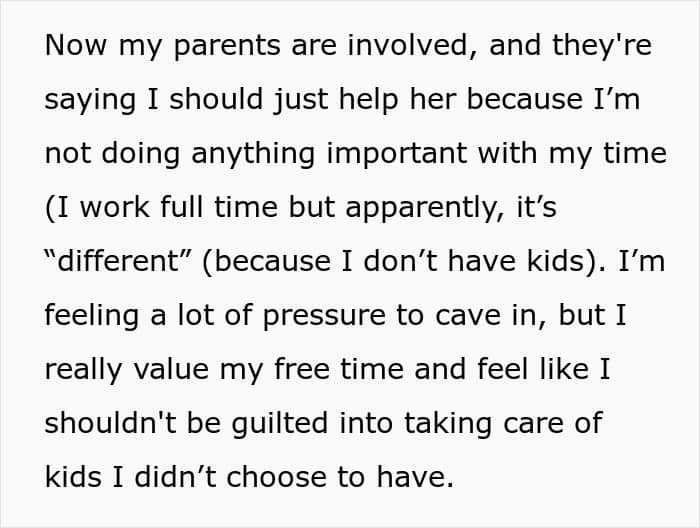Select the word "important"

click(397, 155)
